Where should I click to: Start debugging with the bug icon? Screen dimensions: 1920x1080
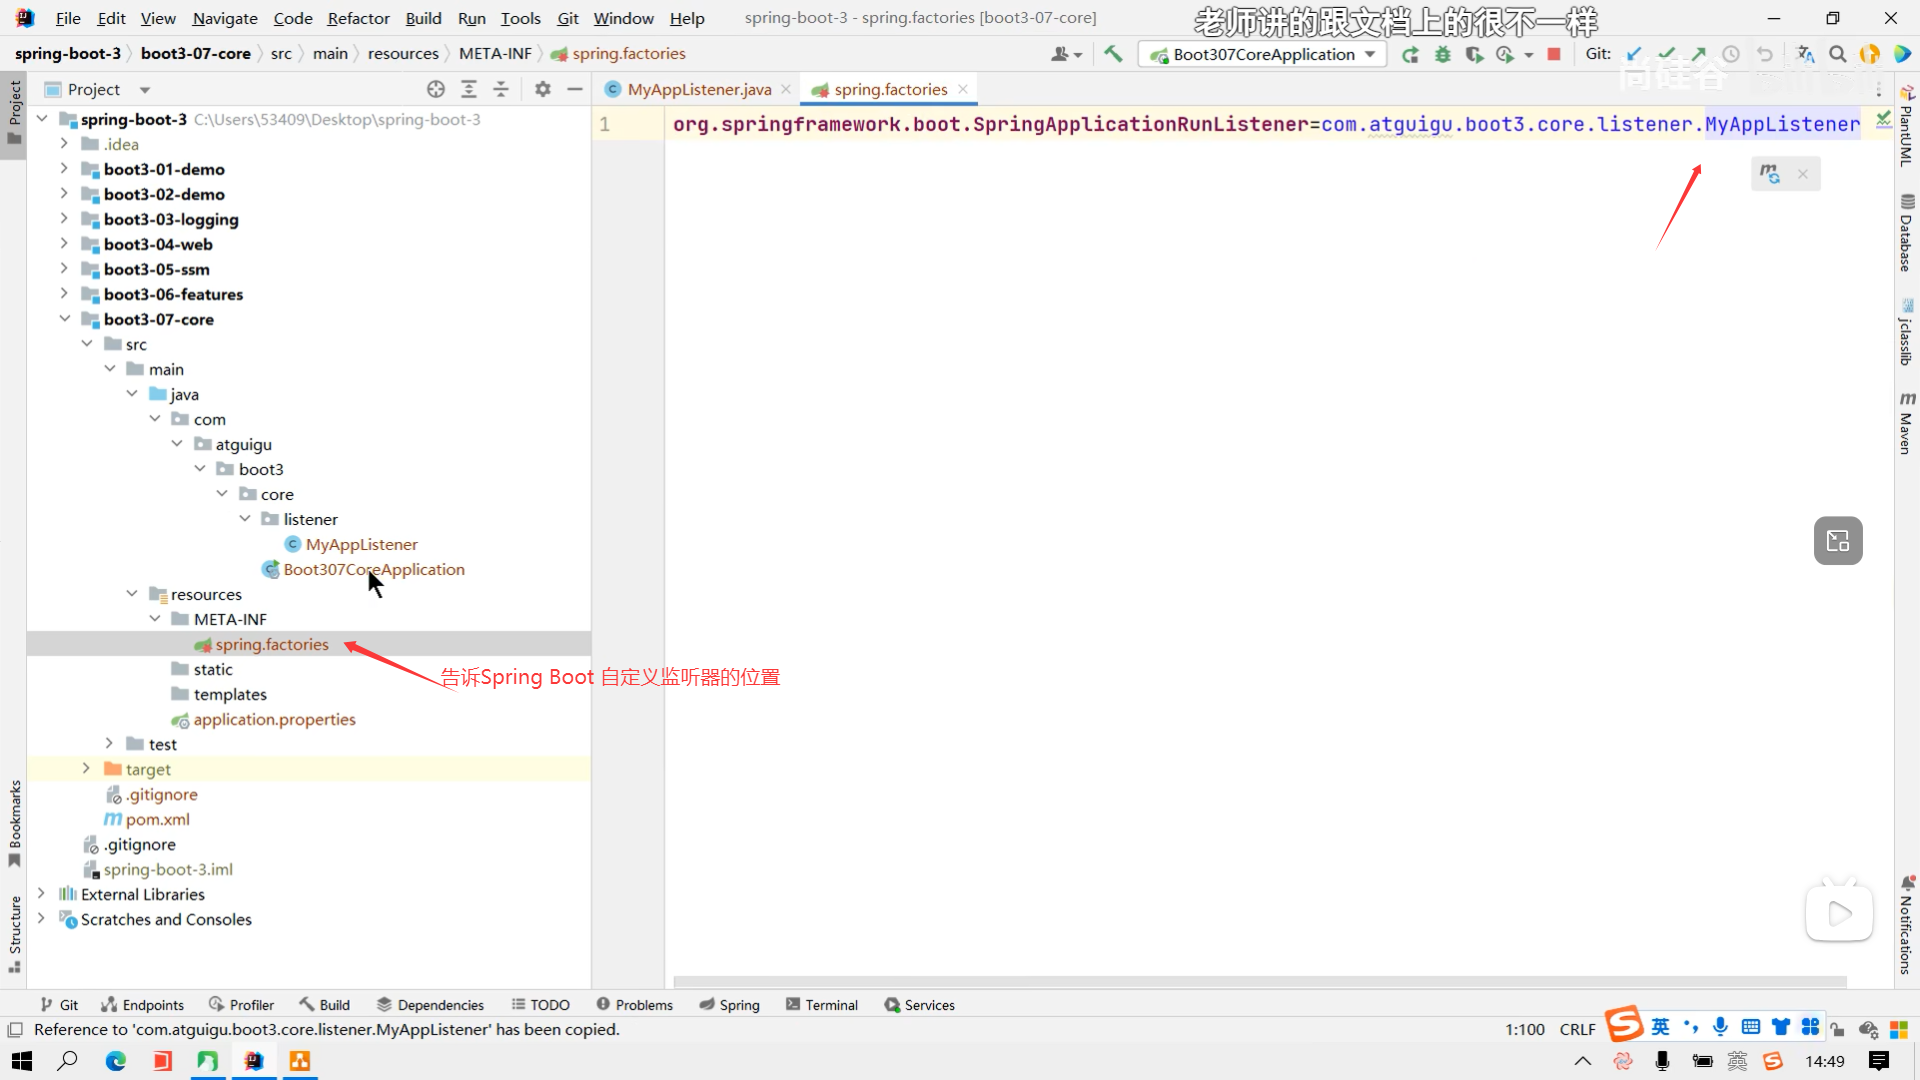tap(1442, 54)
